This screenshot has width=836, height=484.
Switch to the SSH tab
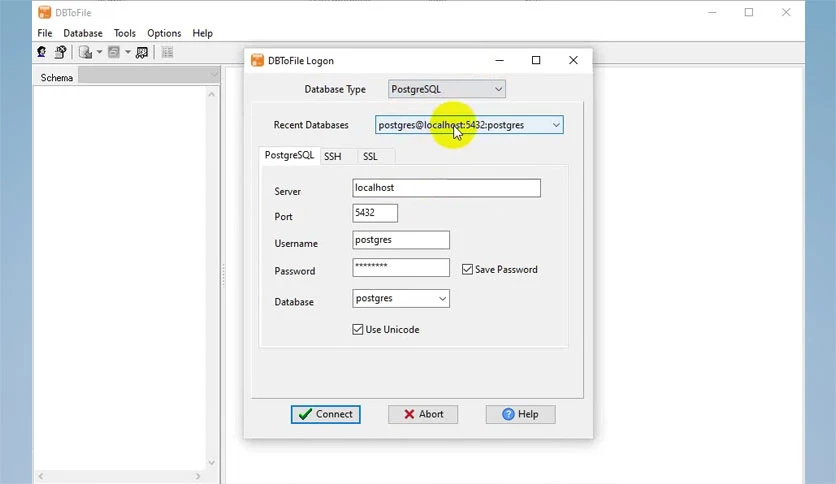pos(333,156)
